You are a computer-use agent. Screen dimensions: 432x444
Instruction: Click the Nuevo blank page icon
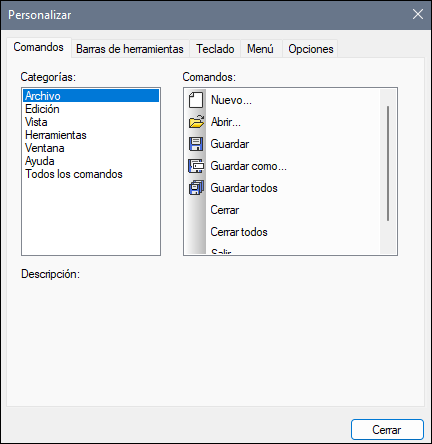(x=196, y=100)
